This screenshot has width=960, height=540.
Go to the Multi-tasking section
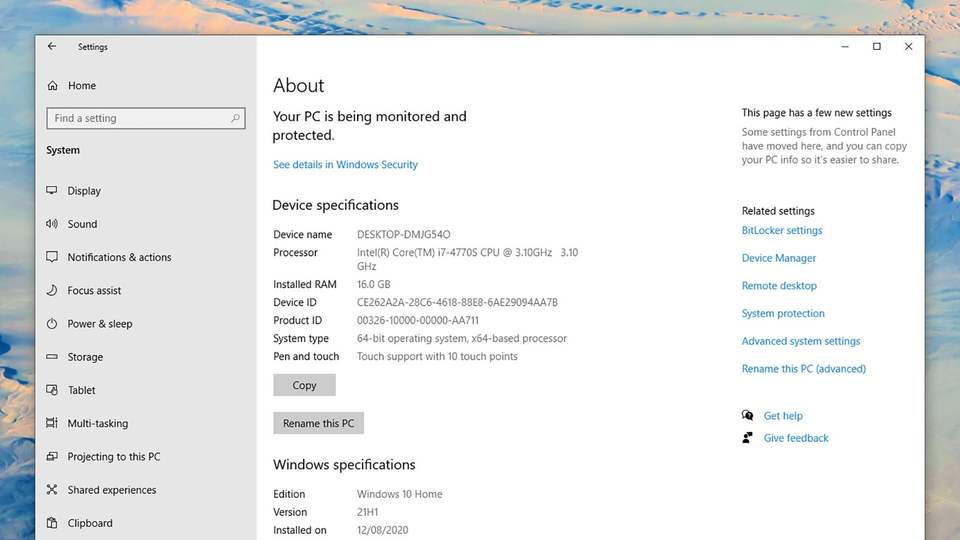(98, 423)
